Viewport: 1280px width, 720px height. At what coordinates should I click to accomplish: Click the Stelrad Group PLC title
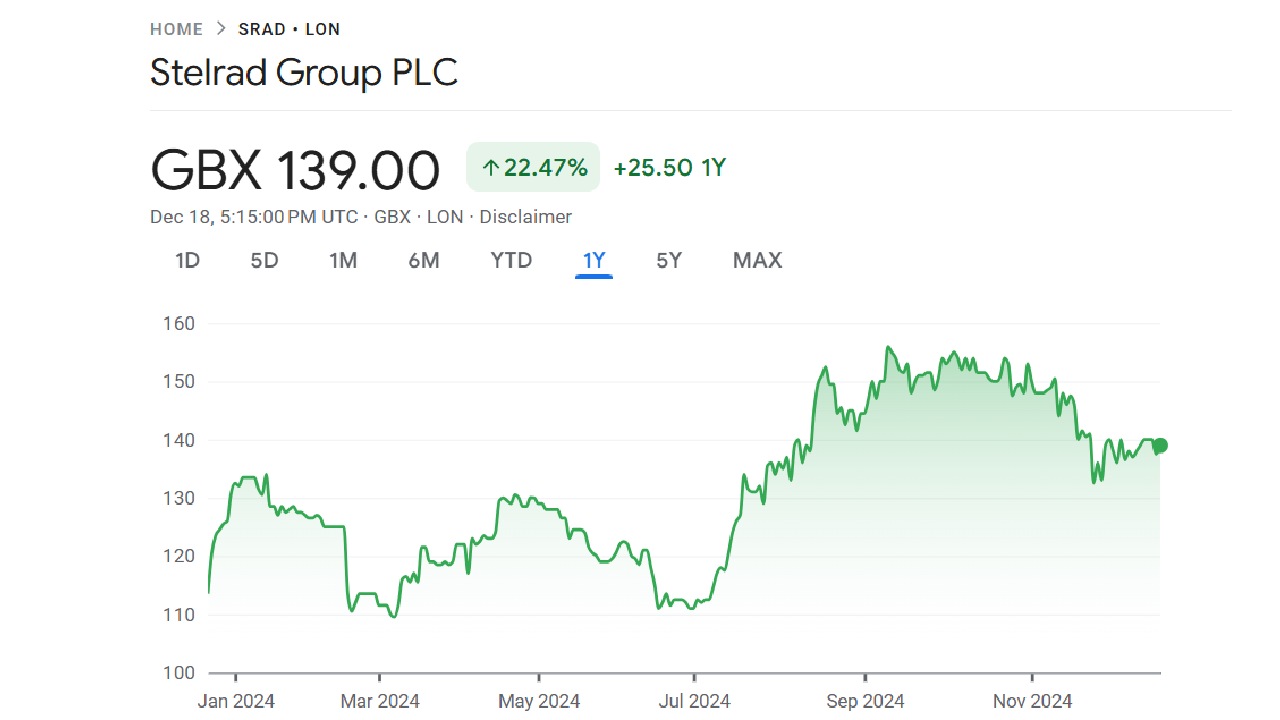(304, 73)
